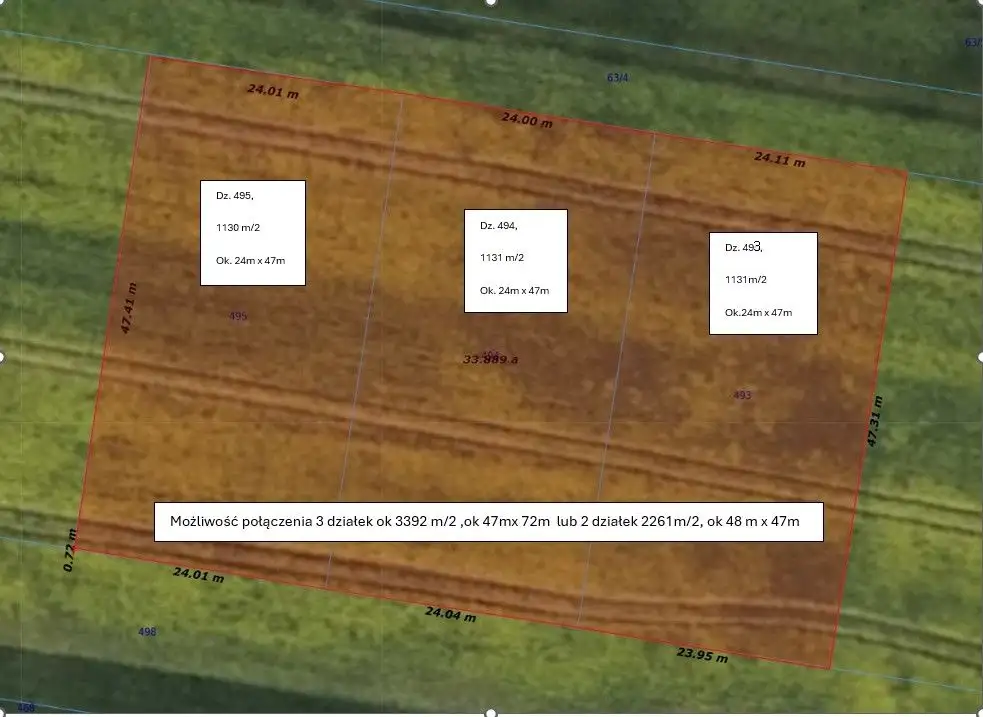The image size is (983, 717).
Task: Select the Dz. 494 info text box
Action: (515, 260)
